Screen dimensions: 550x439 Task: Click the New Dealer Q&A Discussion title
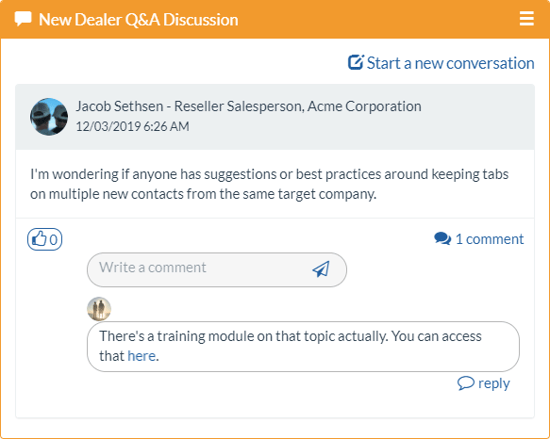click(139, 20)
